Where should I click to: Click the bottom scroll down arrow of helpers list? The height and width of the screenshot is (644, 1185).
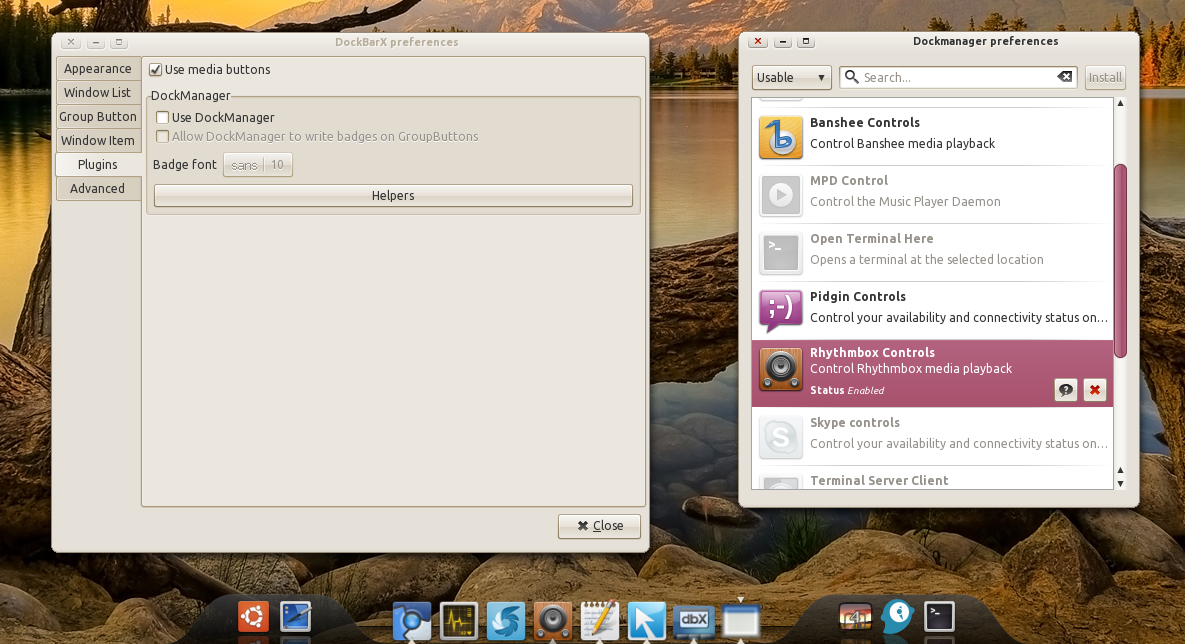(x=1120, y=484)
